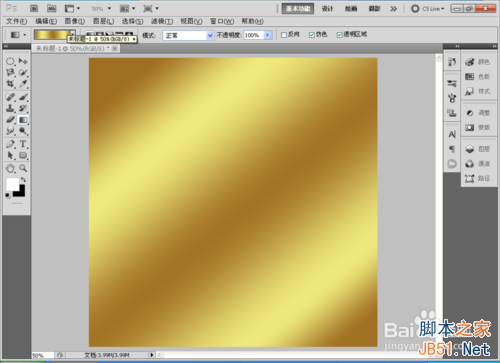Image resolution: width=500 pixels, height=363 pixels.
Task: Open the gradient picker dropdown arrow
Action: 72,33
